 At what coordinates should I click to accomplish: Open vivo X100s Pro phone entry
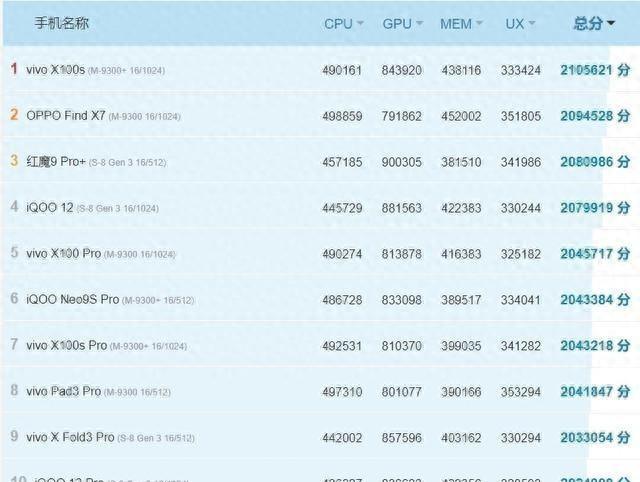(67, 345)
